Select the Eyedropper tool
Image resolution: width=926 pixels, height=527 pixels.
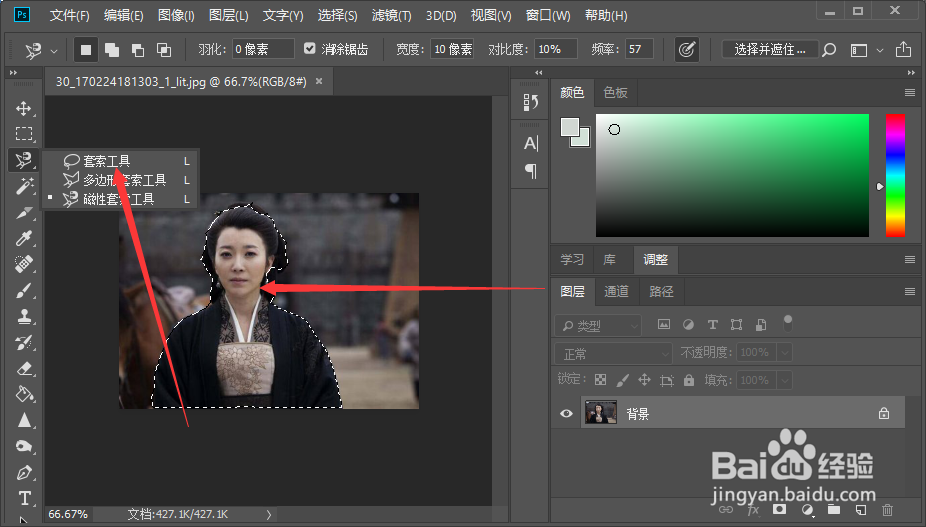pyautogui.click(x=24, y=238)
